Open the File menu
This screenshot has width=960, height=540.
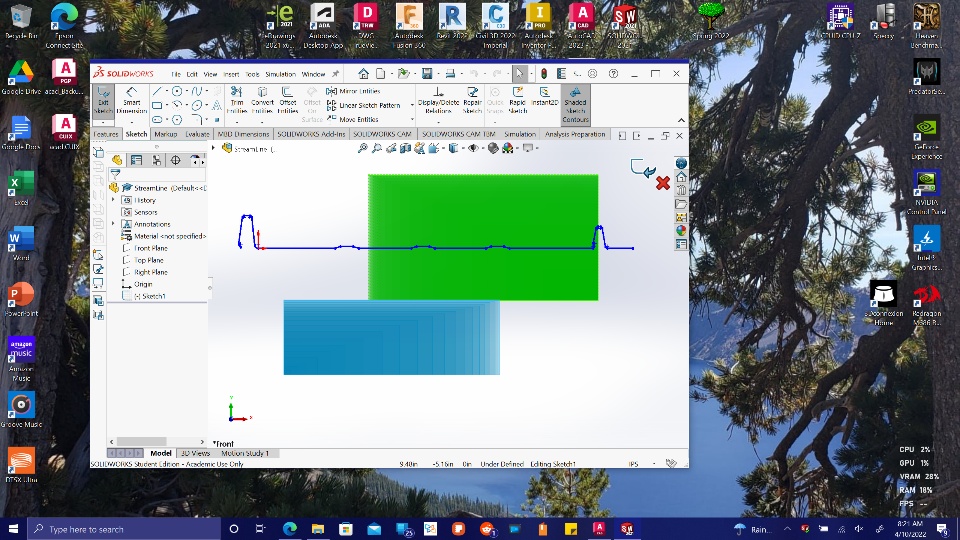click(x=176, y=74)
